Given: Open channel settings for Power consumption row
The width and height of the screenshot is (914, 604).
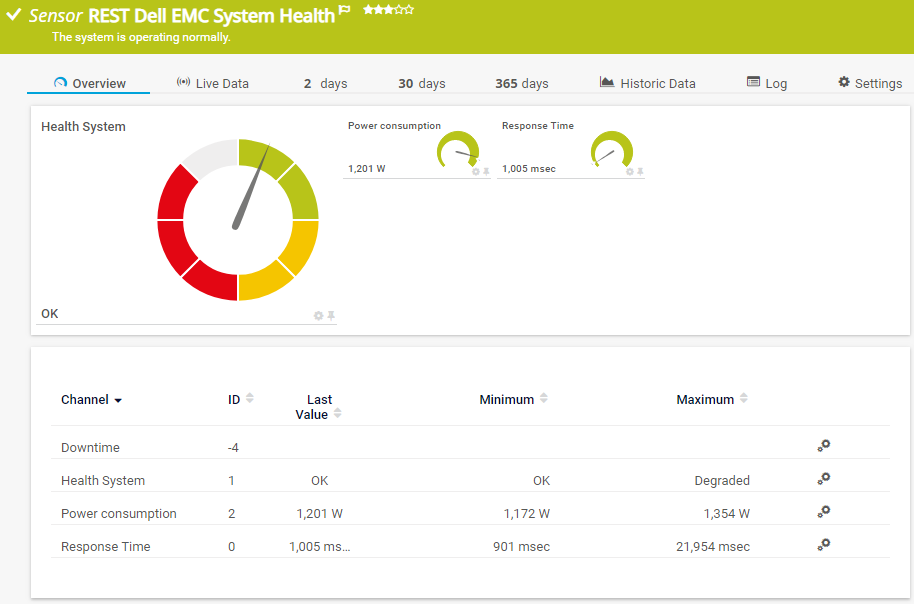Looking at the screenshot, I should click(x=823, y=512).
